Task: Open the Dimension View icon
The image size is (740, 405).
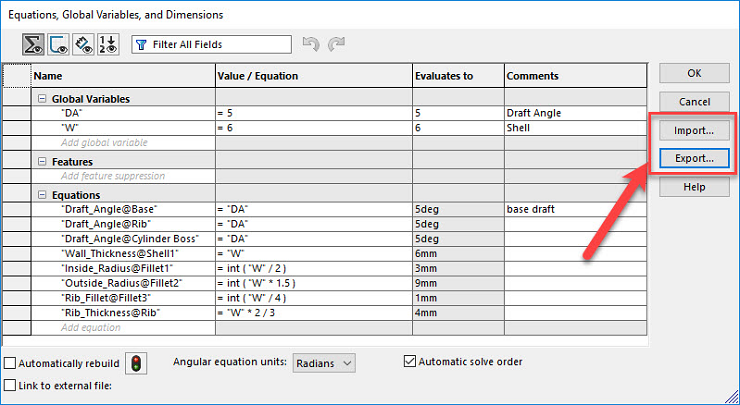Action: tap(84, 45)
